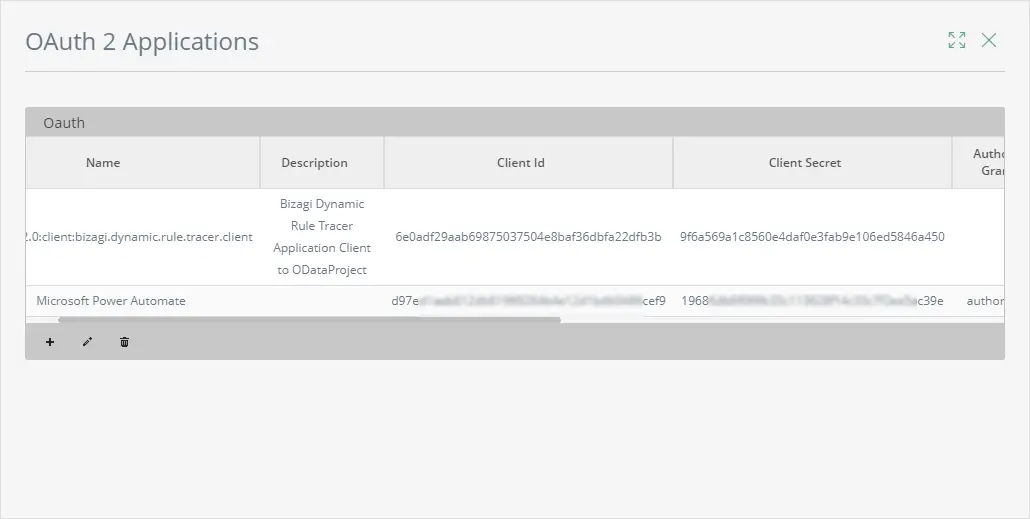Click the Bizagi Dynamic Rule Tracer description cell
Viewport: 1030px width, 519px height.
coord(322,237)
